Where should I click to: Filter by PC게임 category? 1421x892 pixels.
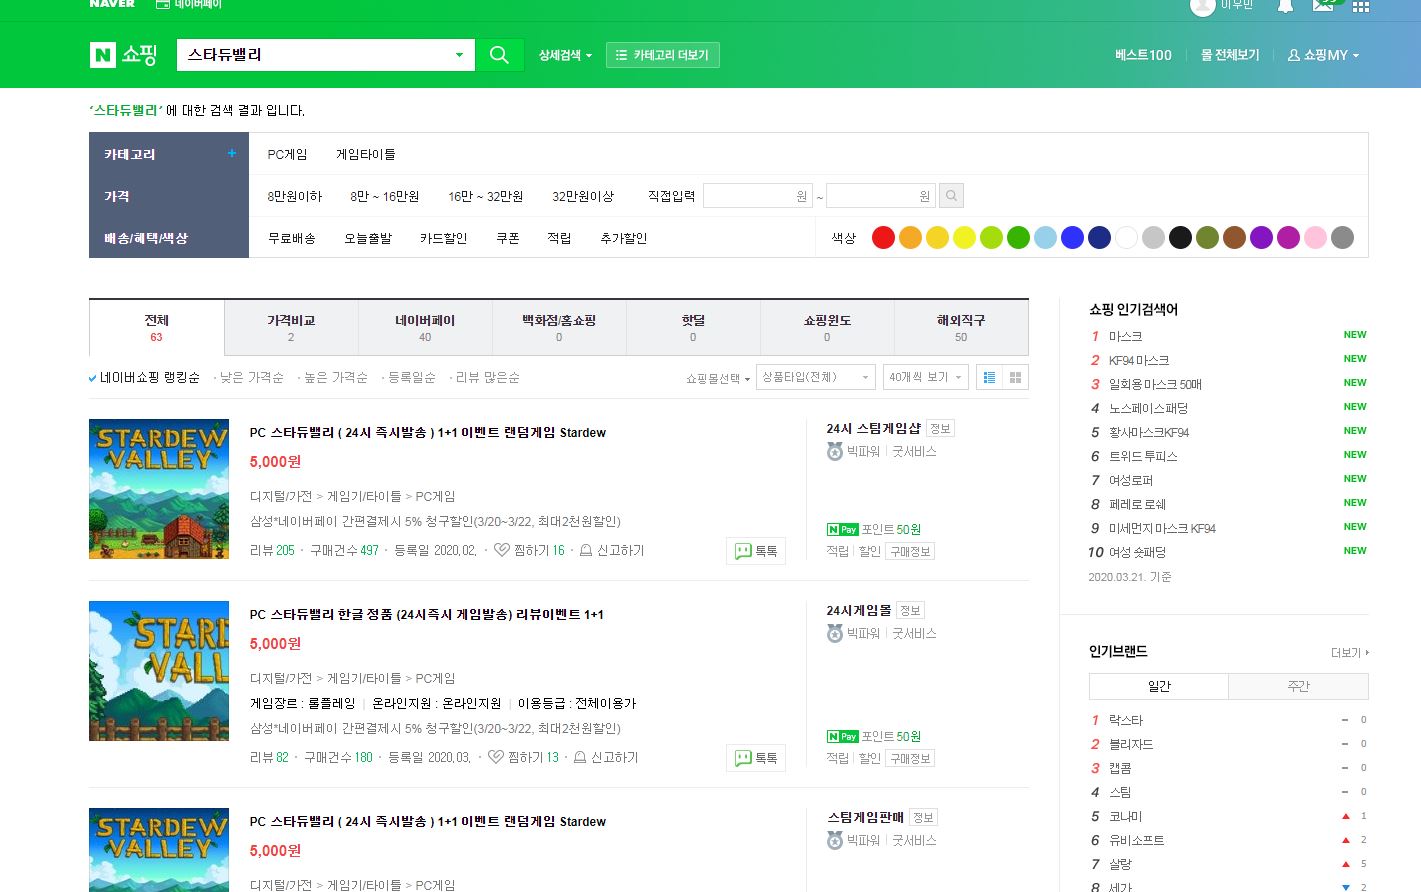287,154
